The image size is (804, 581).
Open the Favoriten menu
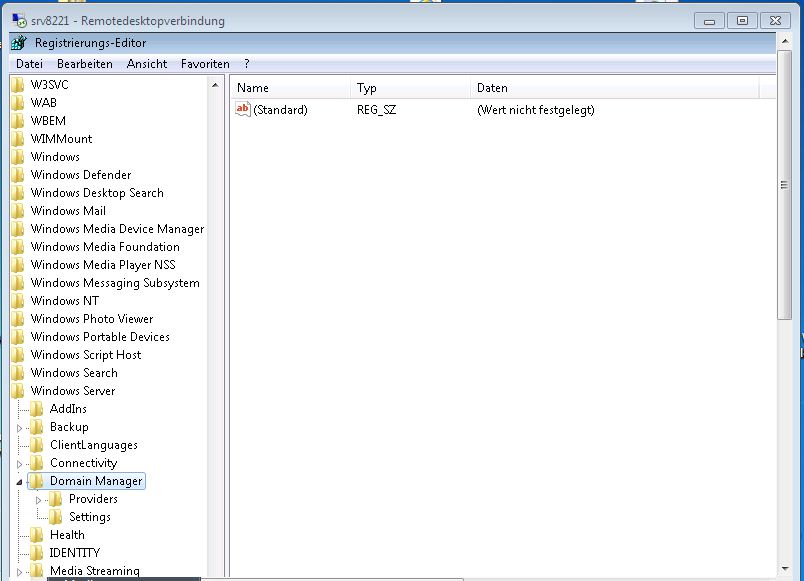(205, 64)
